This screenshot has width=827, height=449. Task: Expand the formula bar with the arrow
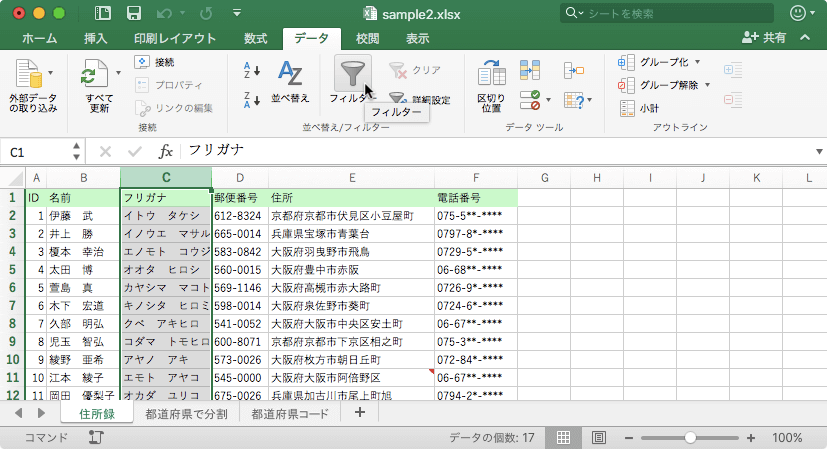pos(819,152)
